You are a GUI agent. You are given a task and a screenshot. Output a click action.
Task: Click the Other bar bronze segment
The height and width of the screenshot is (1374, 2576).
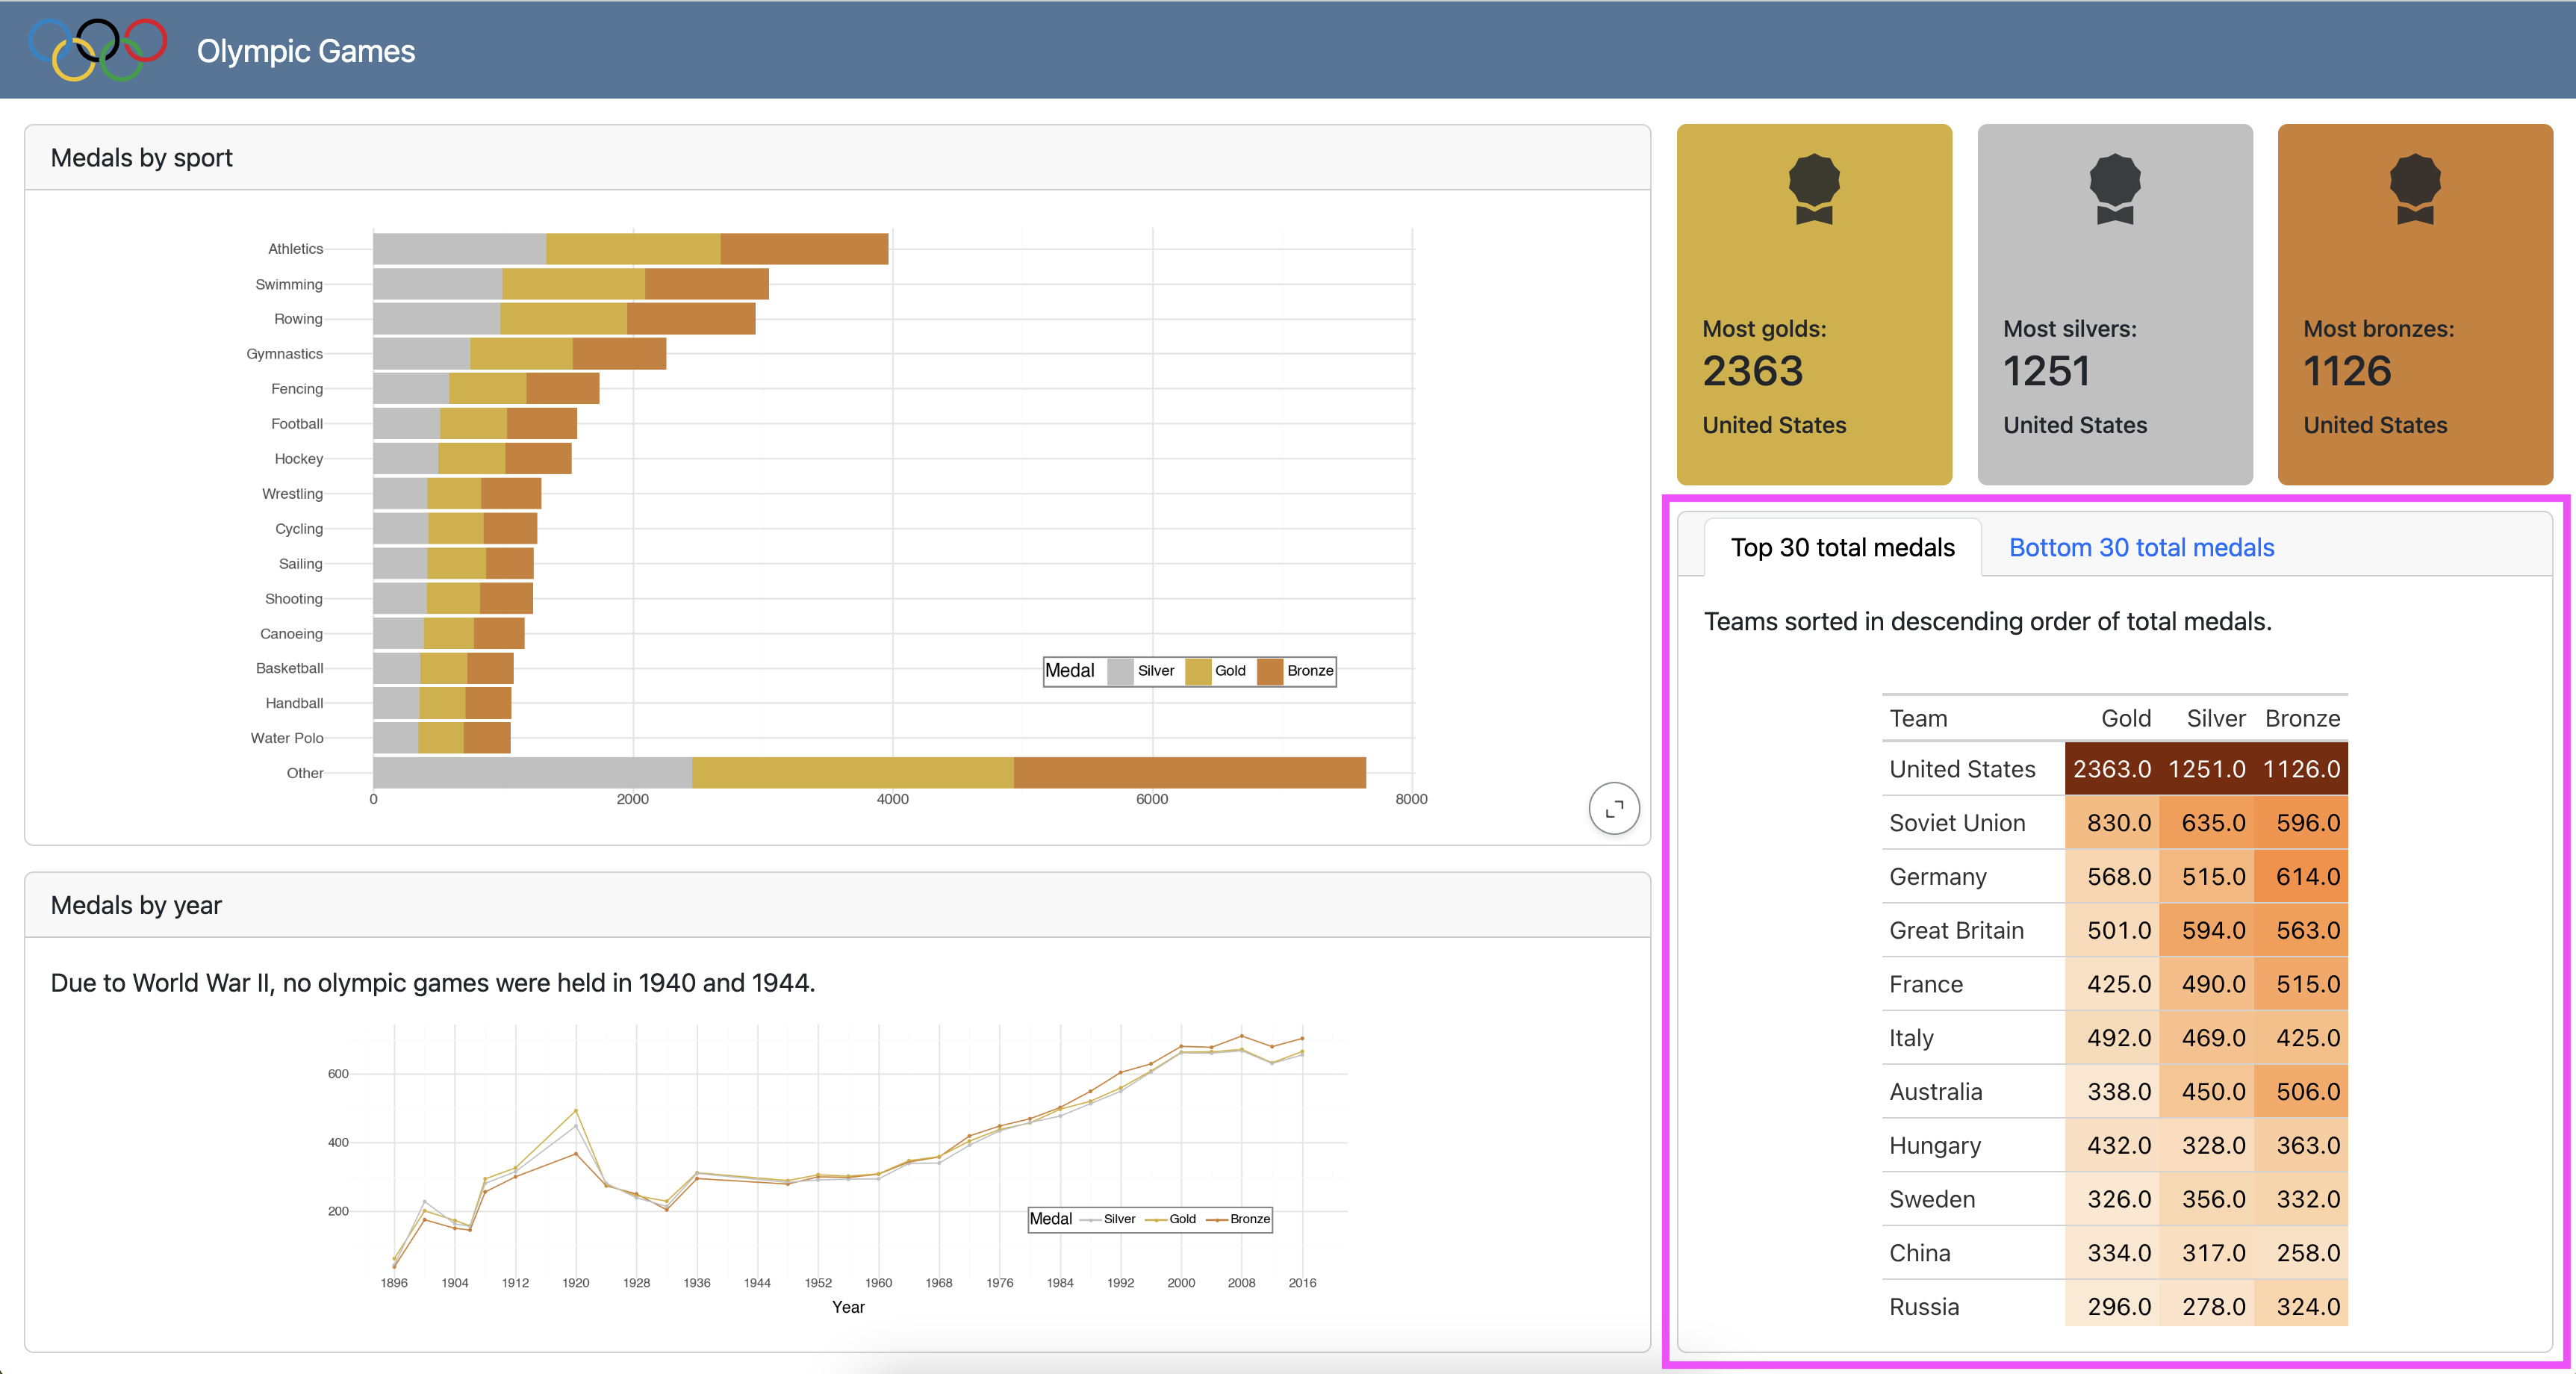(x=1190, y=773)
